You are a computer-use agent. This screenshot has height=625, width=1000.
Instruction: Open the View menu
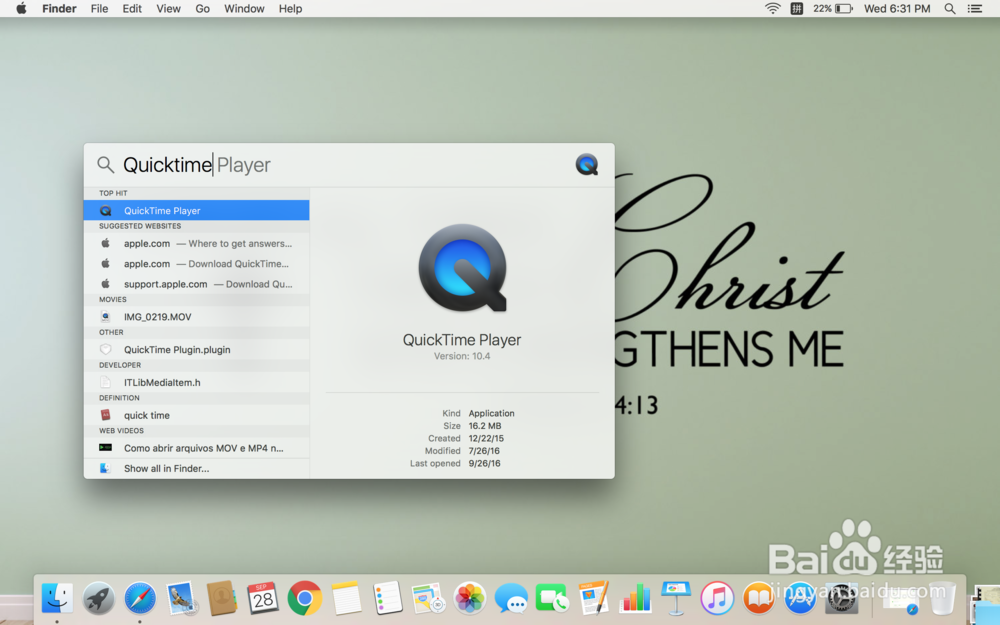tap(168, 8)
